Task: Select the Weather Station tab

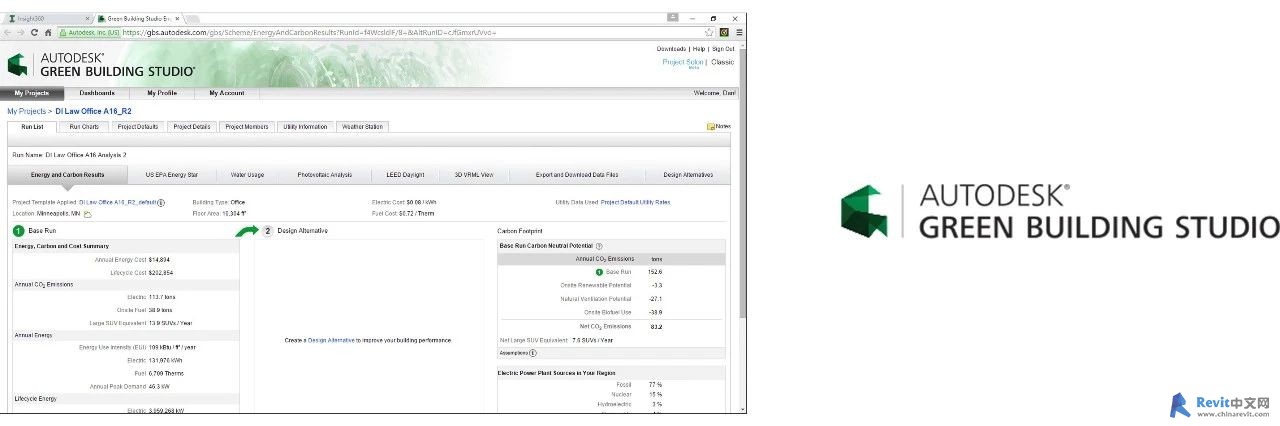Action: 362,127
